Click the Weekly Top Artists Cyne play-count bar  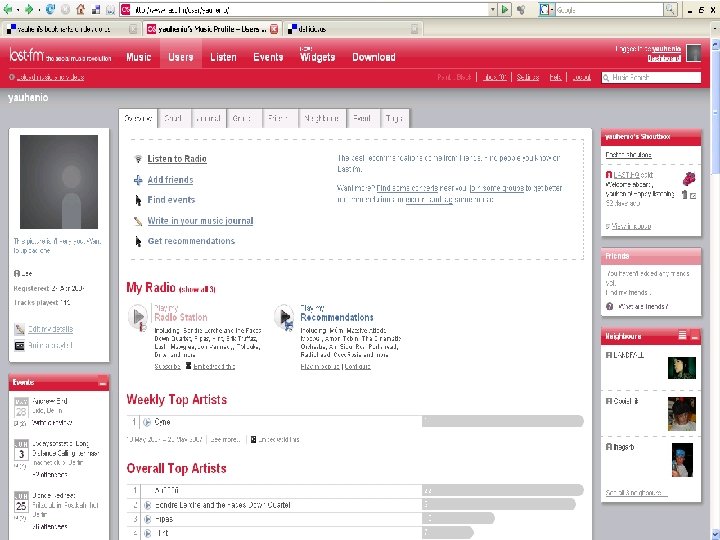[503, 421]
